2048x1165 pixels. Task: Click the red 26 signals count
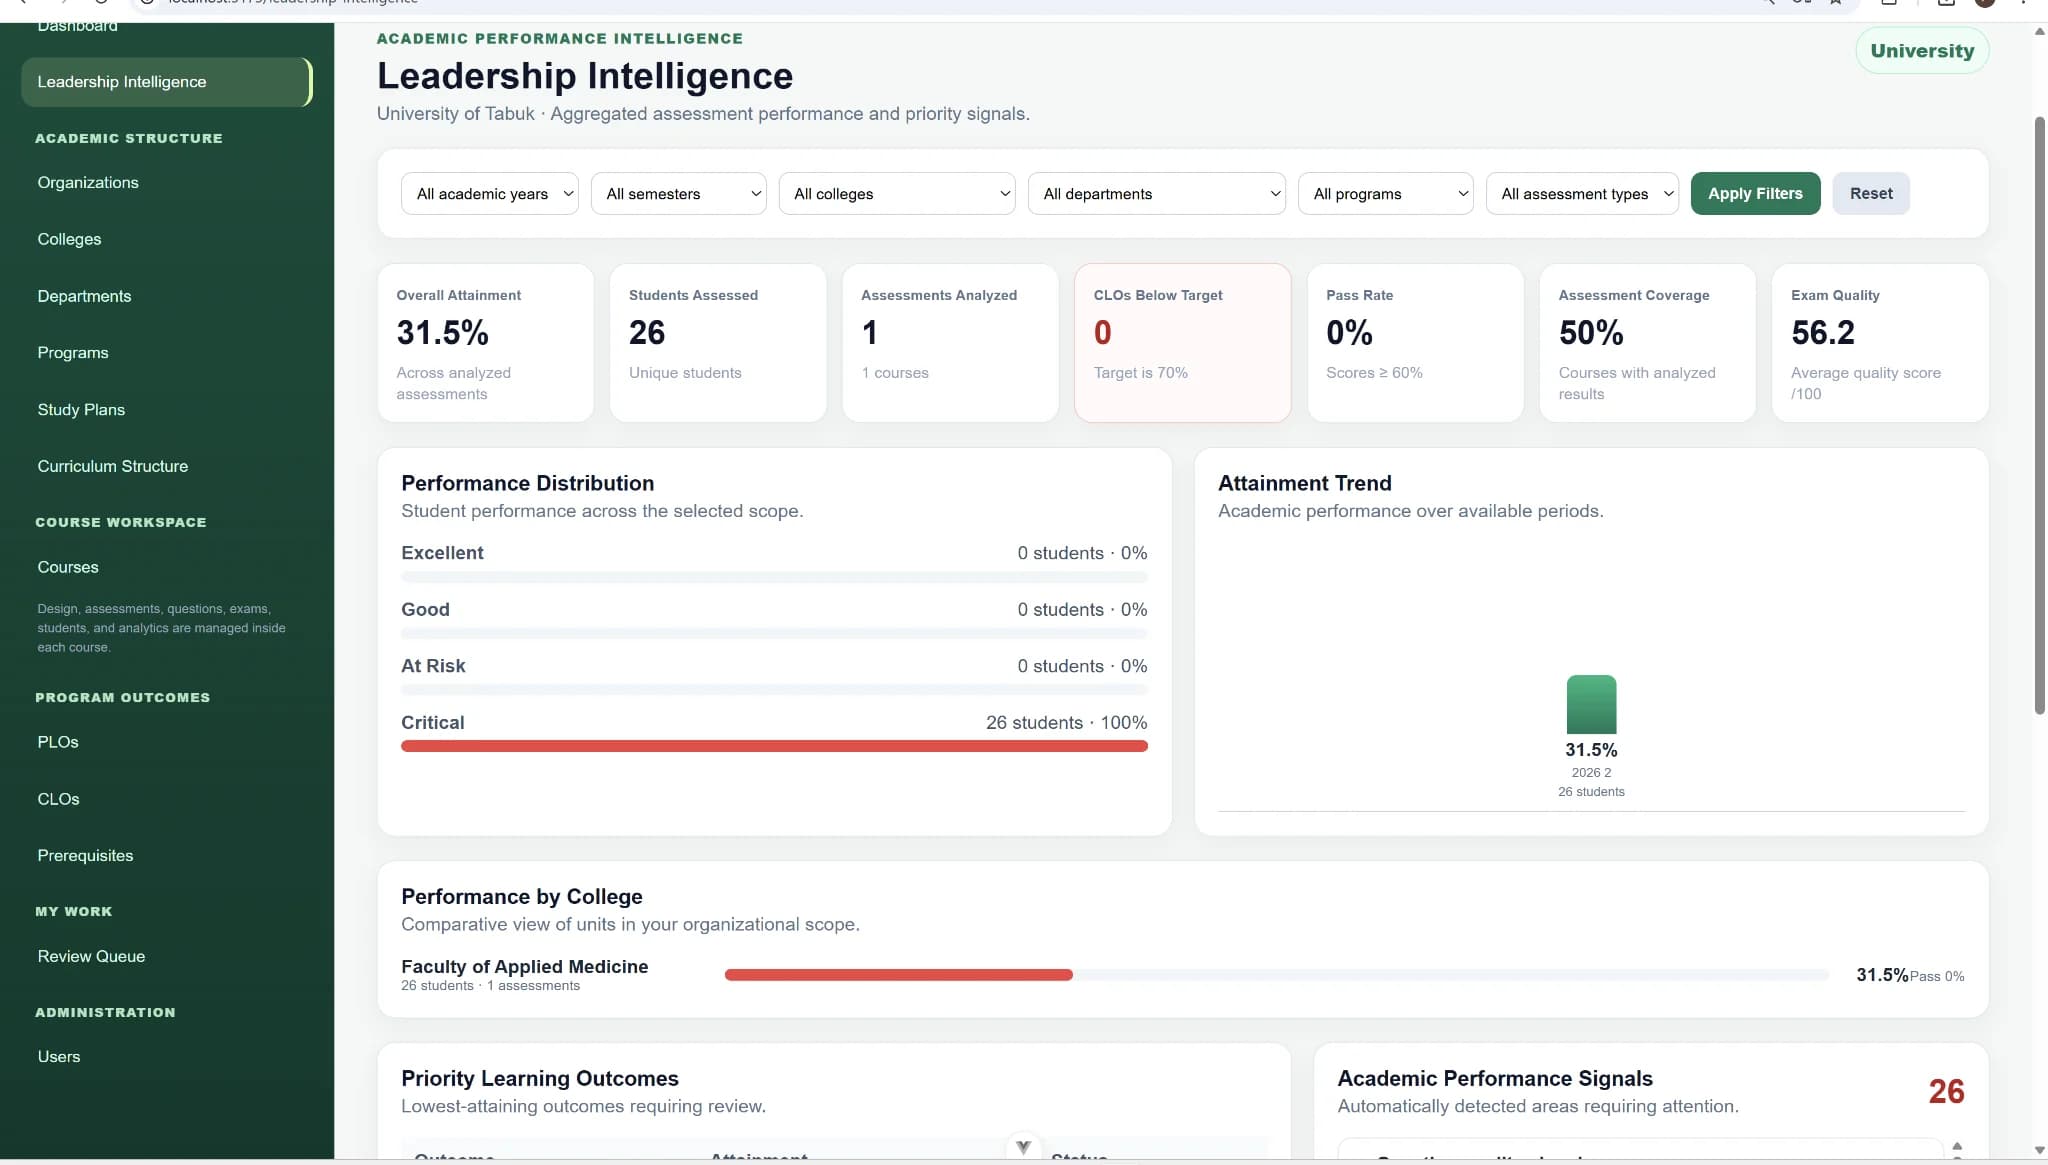(1946, 1091)
